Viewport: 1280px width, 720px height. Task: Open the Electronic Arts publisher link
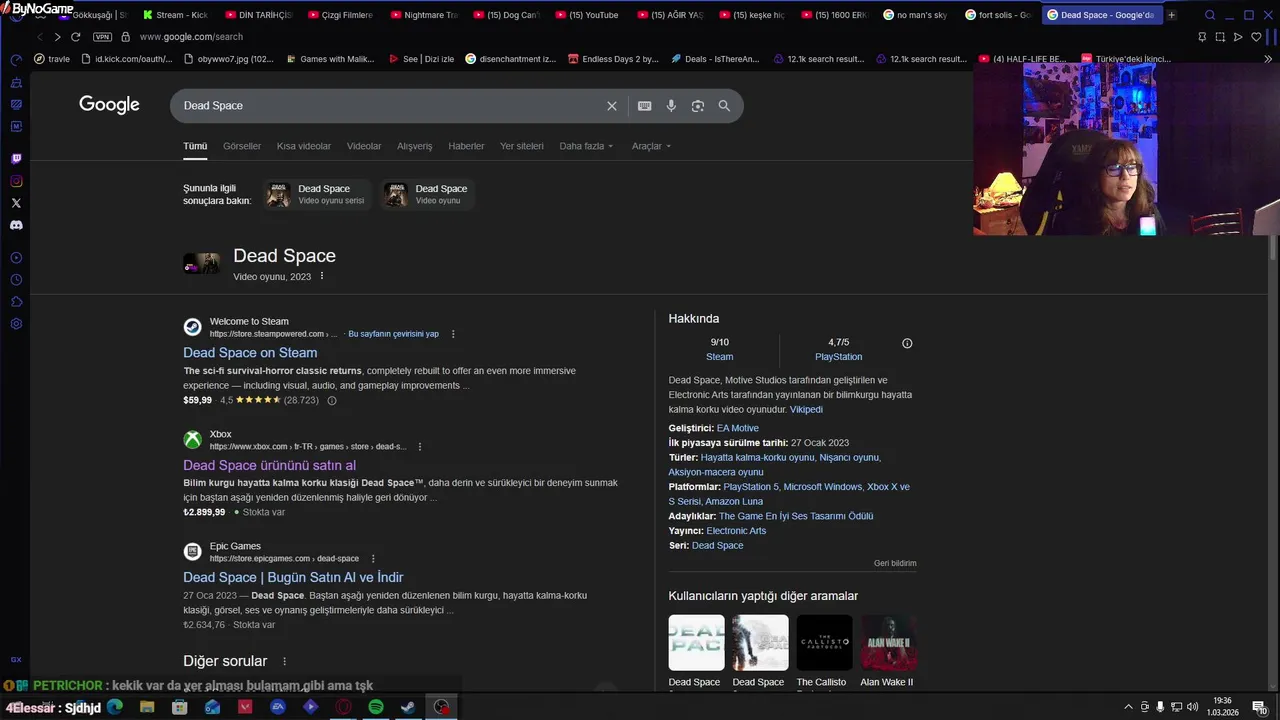pos(736,531)
